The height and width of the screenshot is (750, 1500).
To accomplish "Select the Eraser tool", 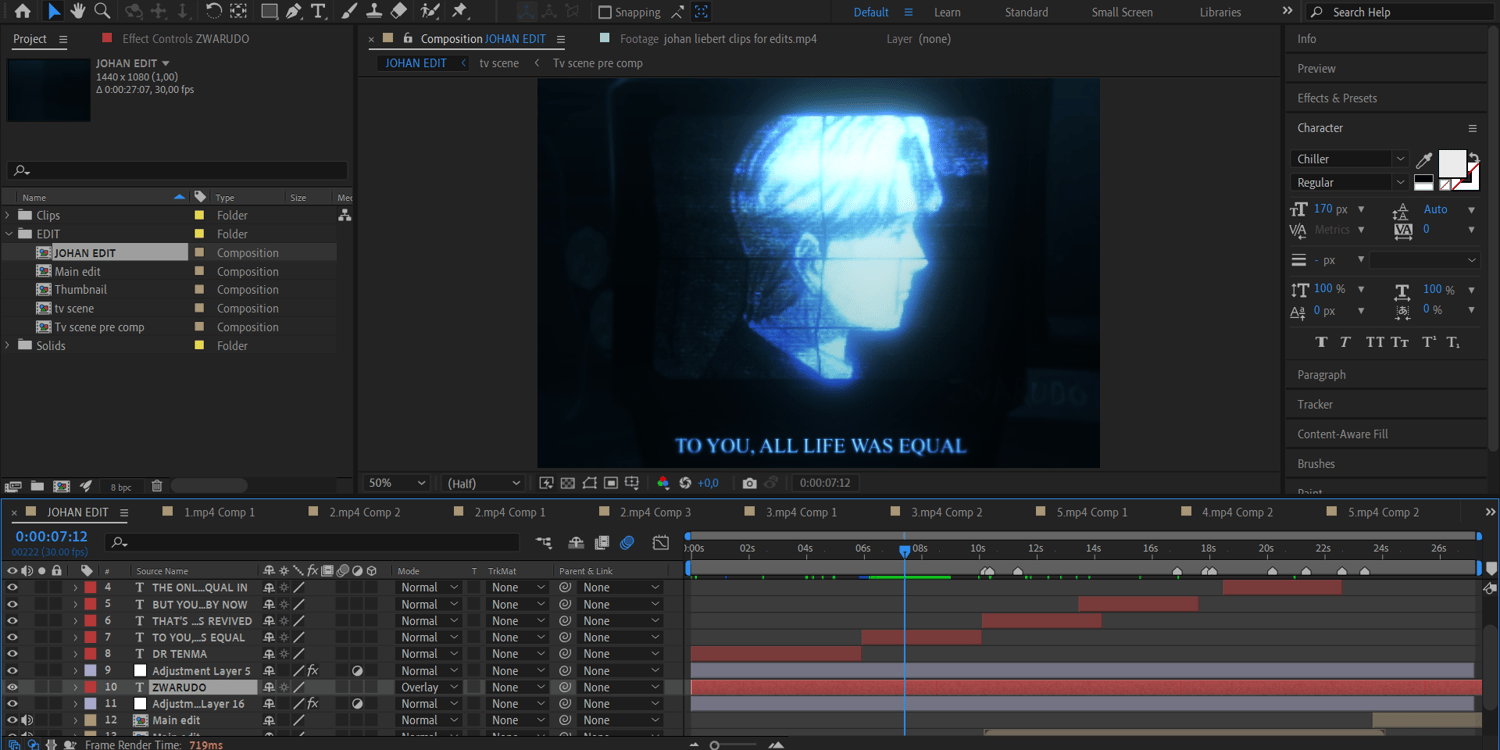I will coord(399,11).
